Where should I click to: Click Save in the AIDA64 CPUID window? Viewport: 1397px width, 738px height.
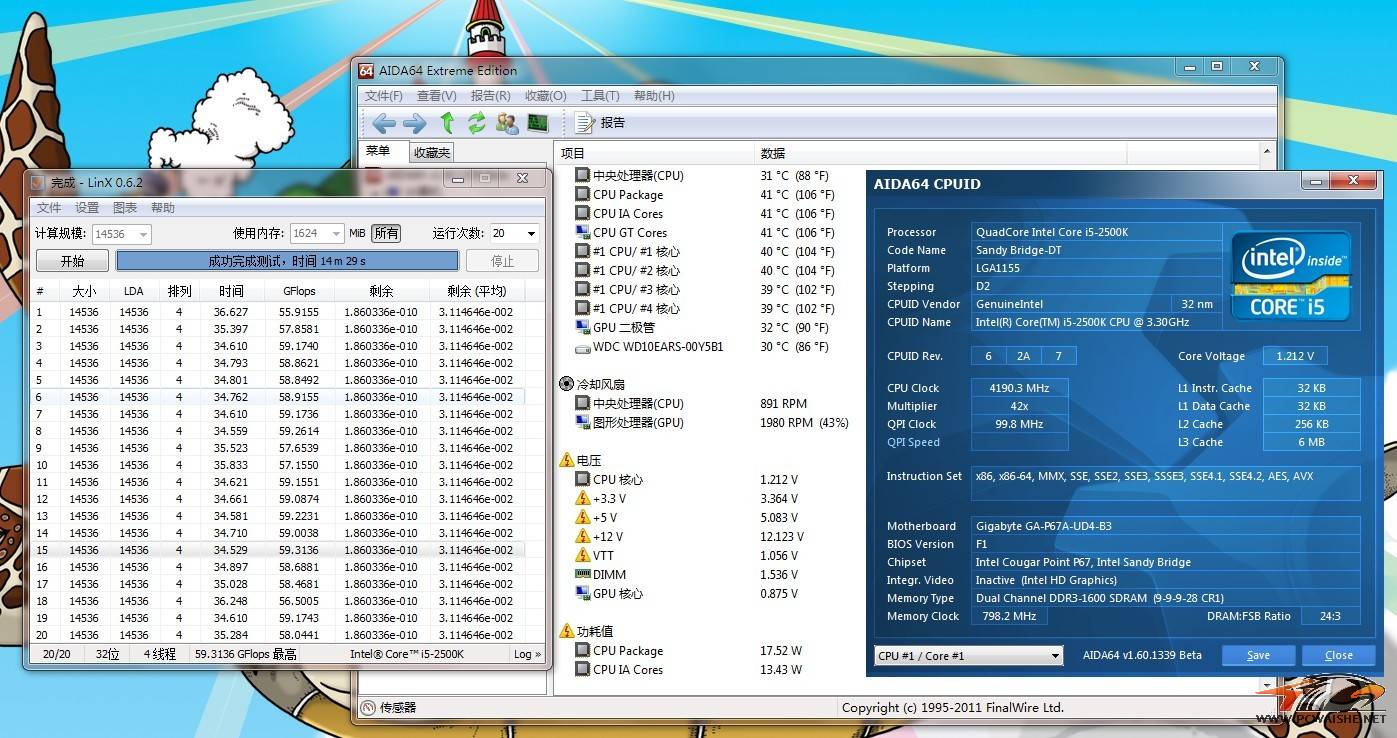click(1258, 656)
